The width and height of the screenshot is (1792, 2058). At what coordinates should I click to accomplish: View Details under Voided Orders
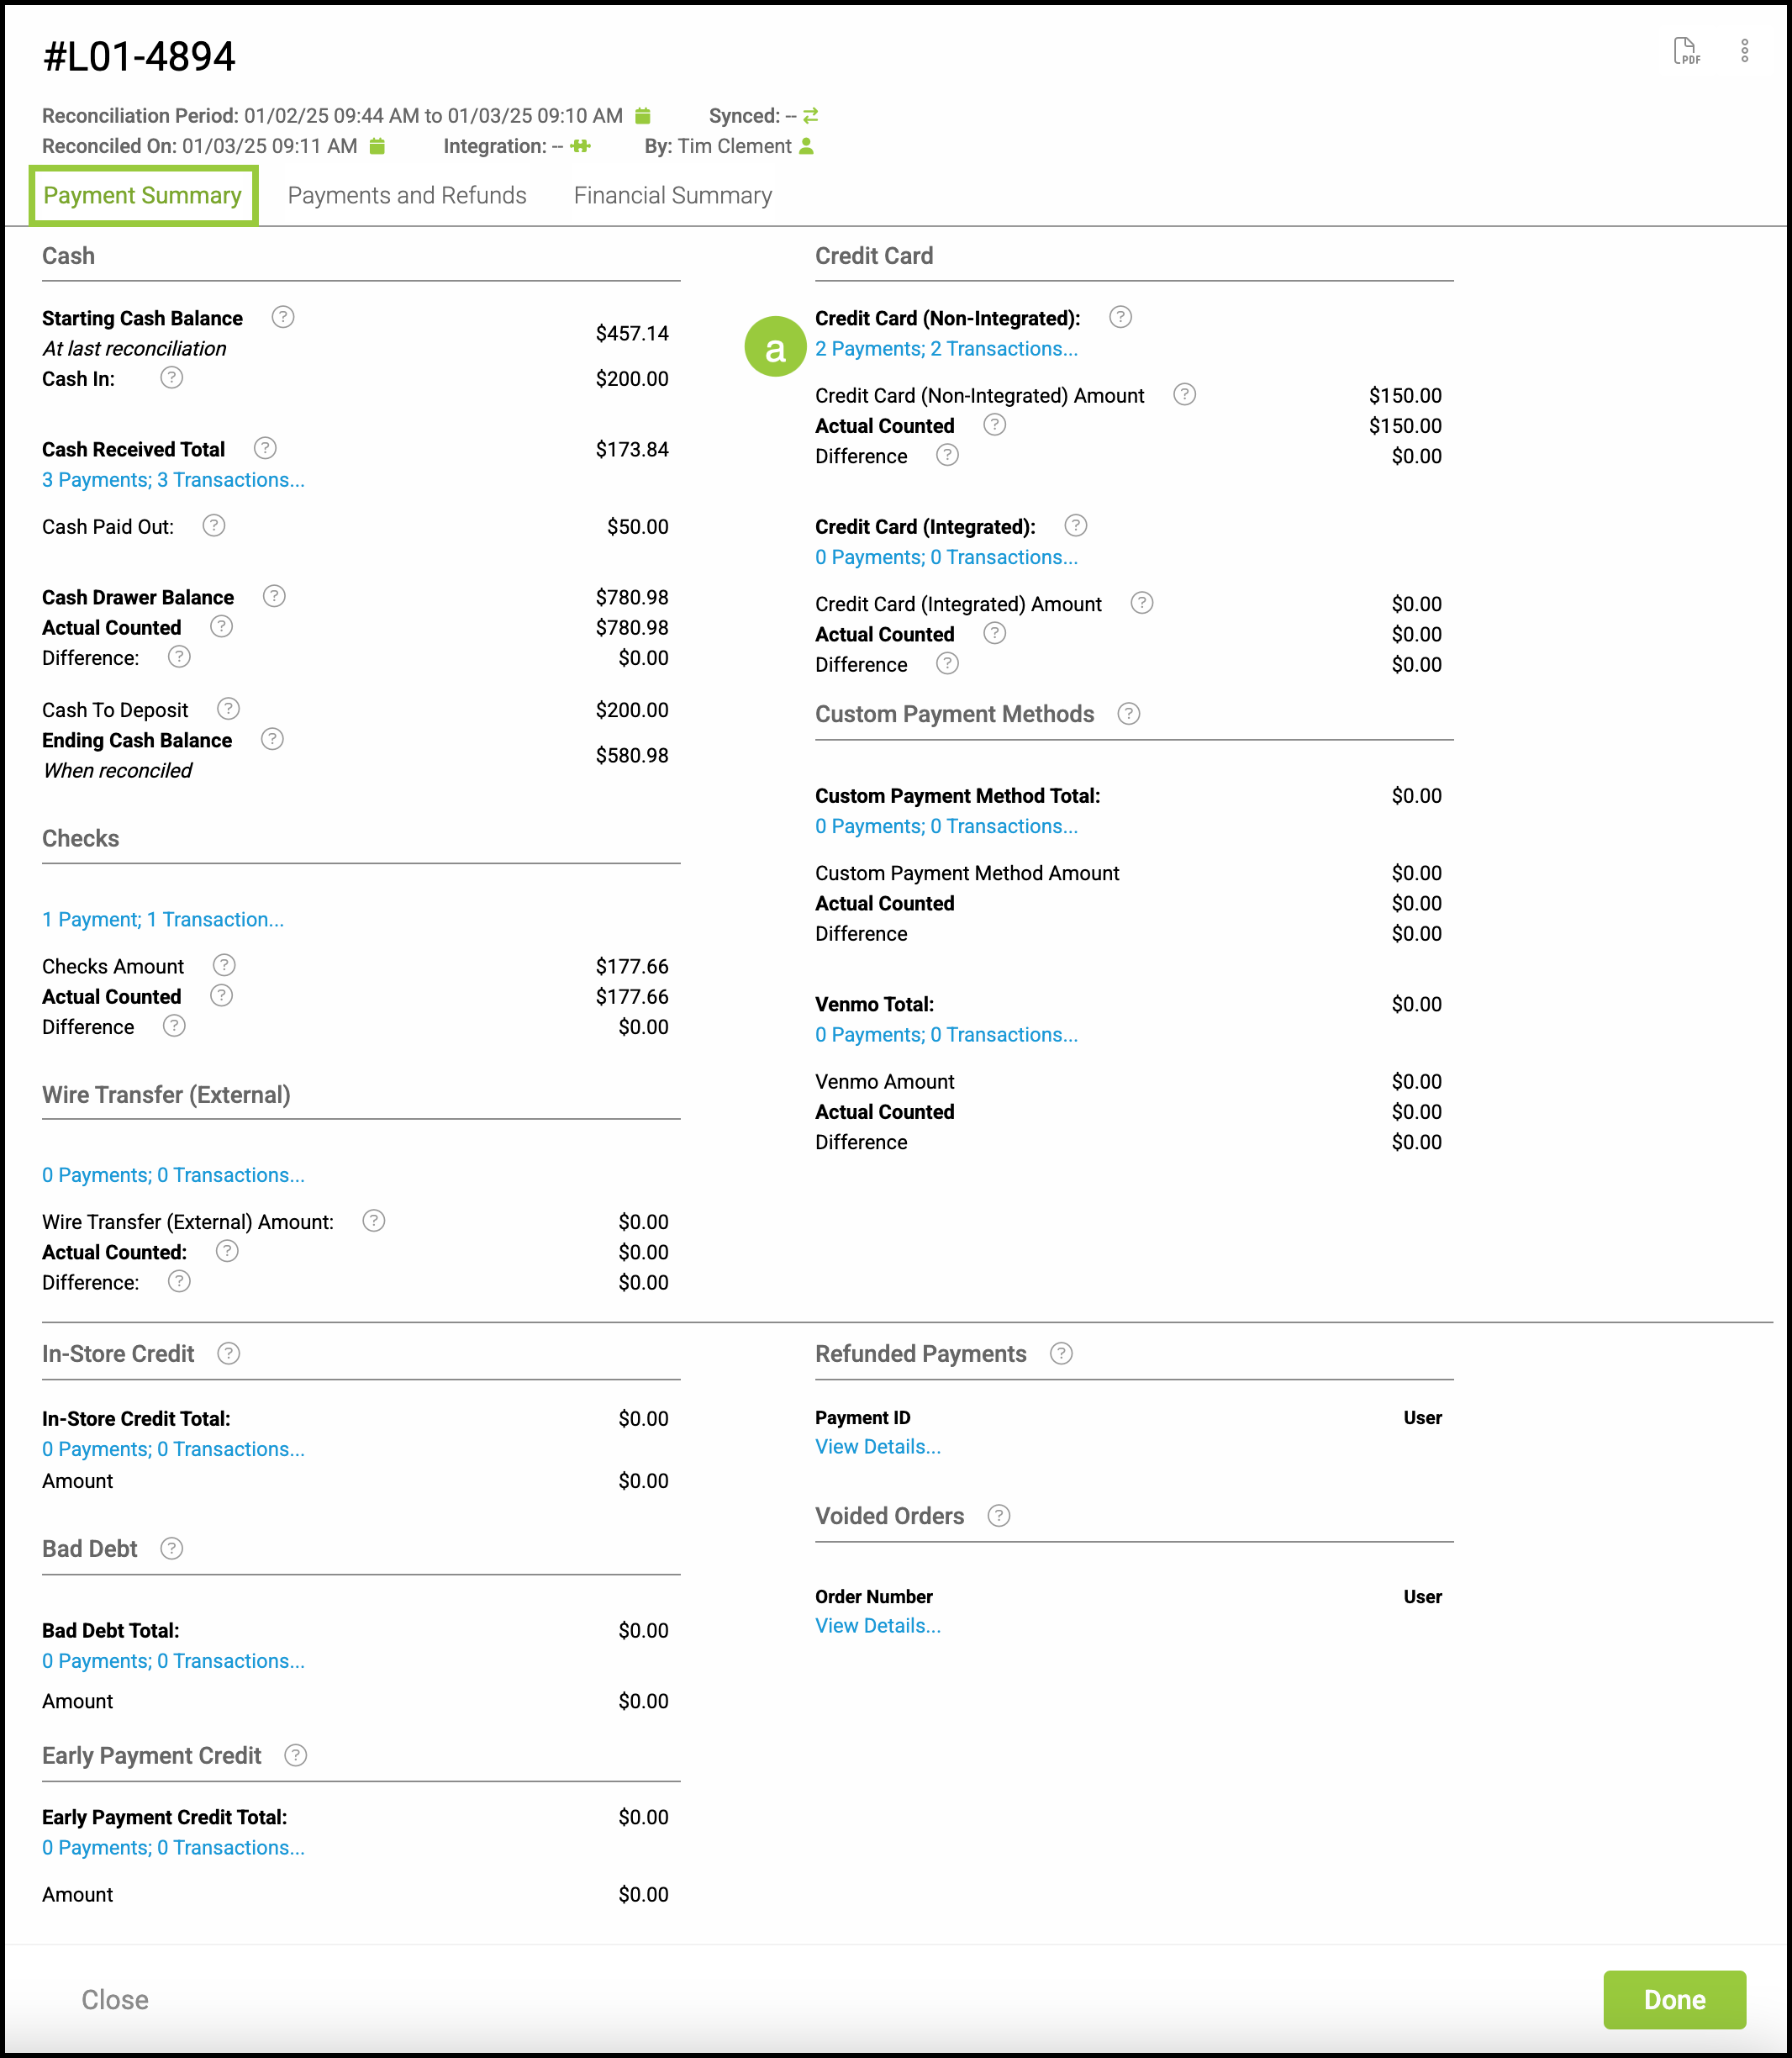click(877, 1626)
